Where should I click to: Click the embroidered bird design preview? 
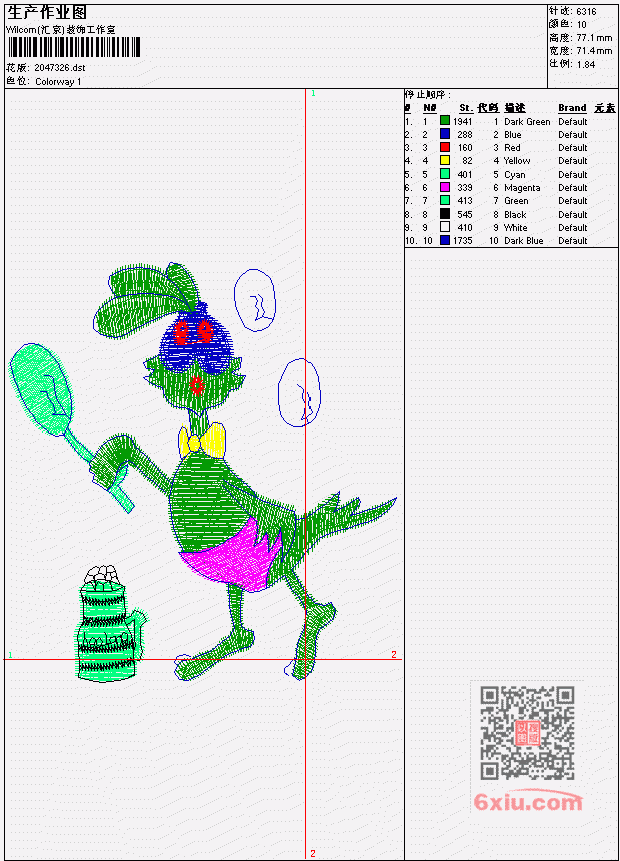(204, 472)
